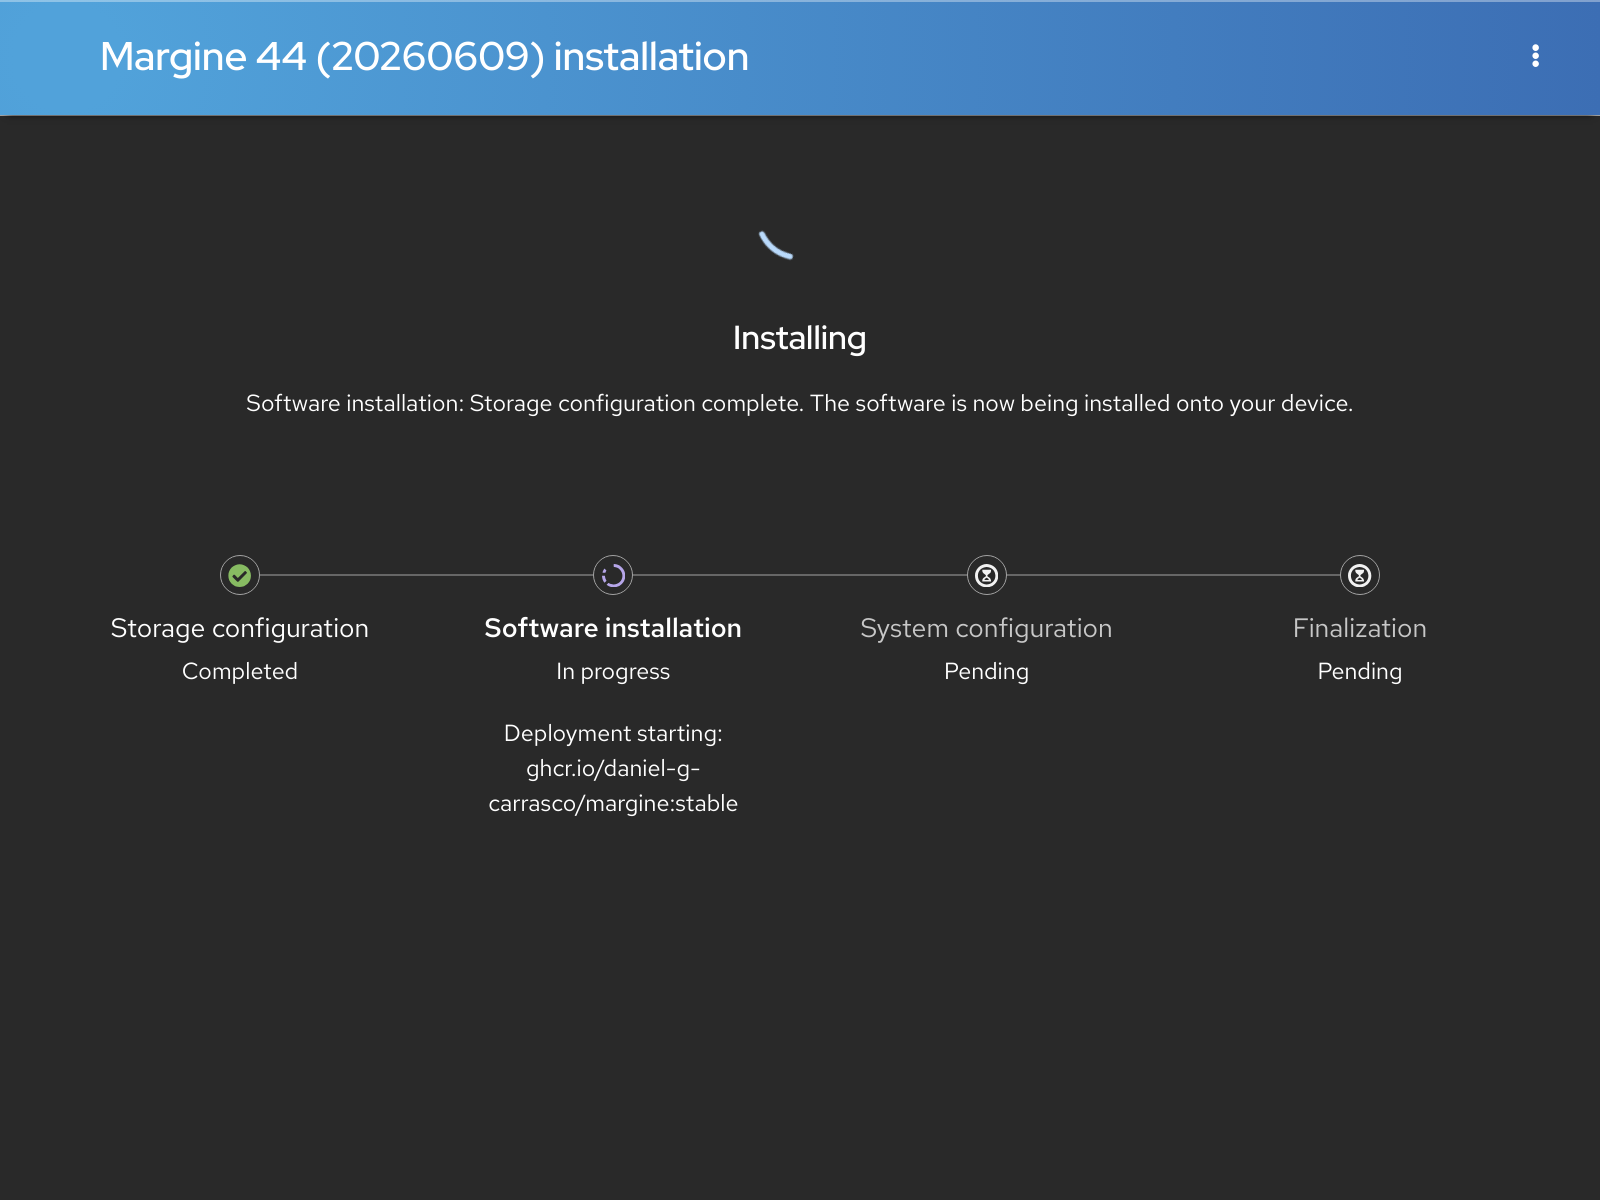
Task: Click the Deployment starting ghcr.io image text
Action: click(x=613, y=768)
